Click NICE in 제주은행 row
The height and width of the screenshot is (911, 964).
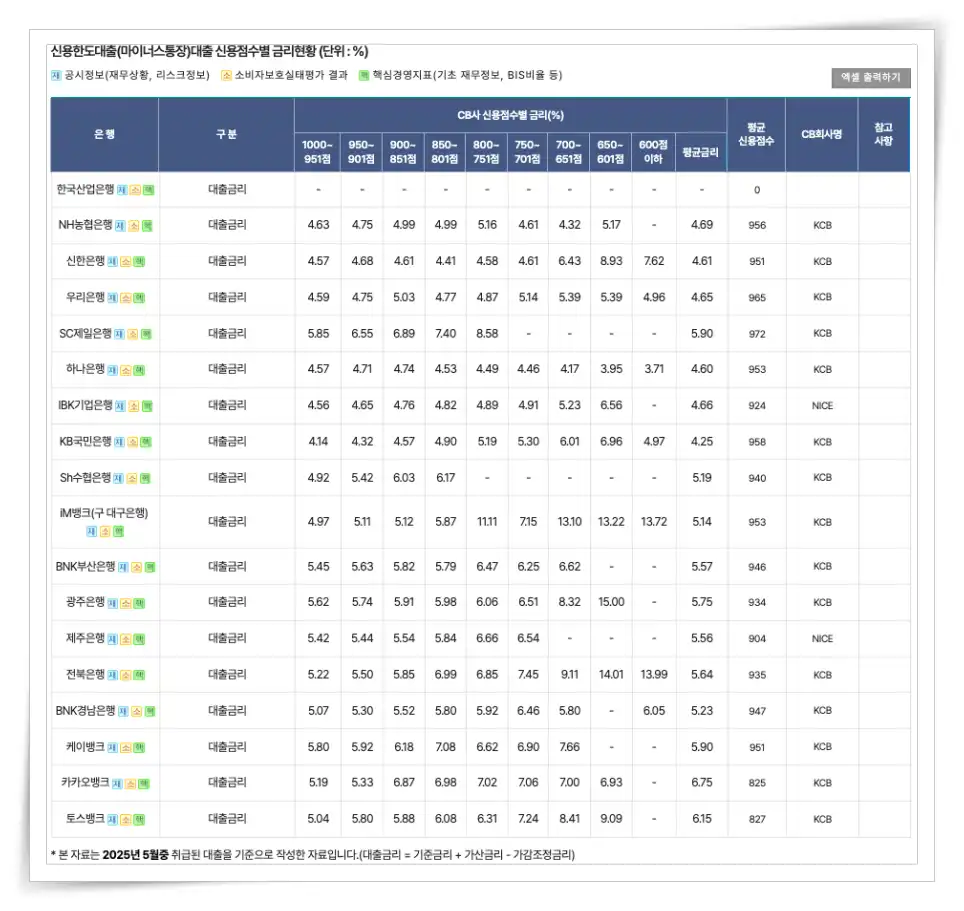822,639
